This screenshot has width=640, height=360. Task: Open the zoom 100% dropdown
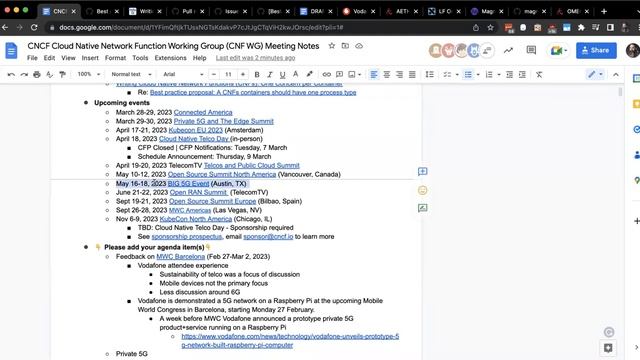click(89, 74)
